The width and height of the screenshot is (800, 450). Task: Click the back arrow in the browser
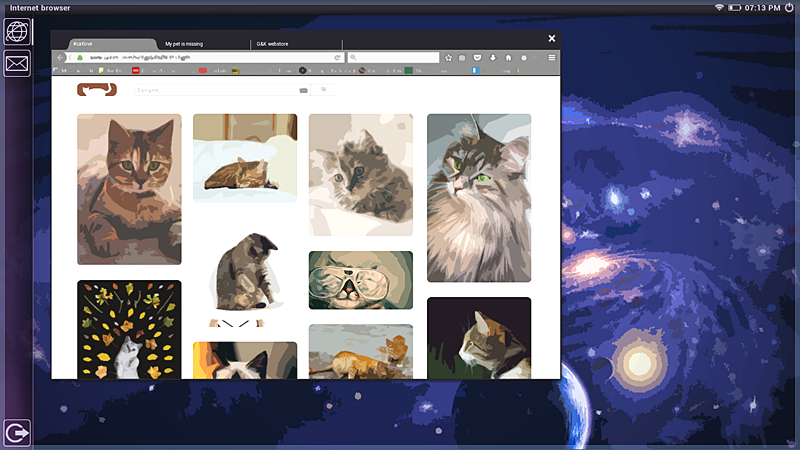61,58
